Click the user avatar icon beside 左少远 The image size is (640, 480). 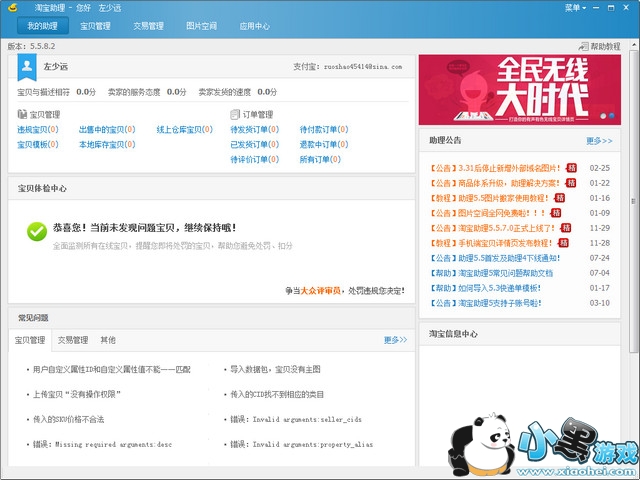(x=27, y=67)
